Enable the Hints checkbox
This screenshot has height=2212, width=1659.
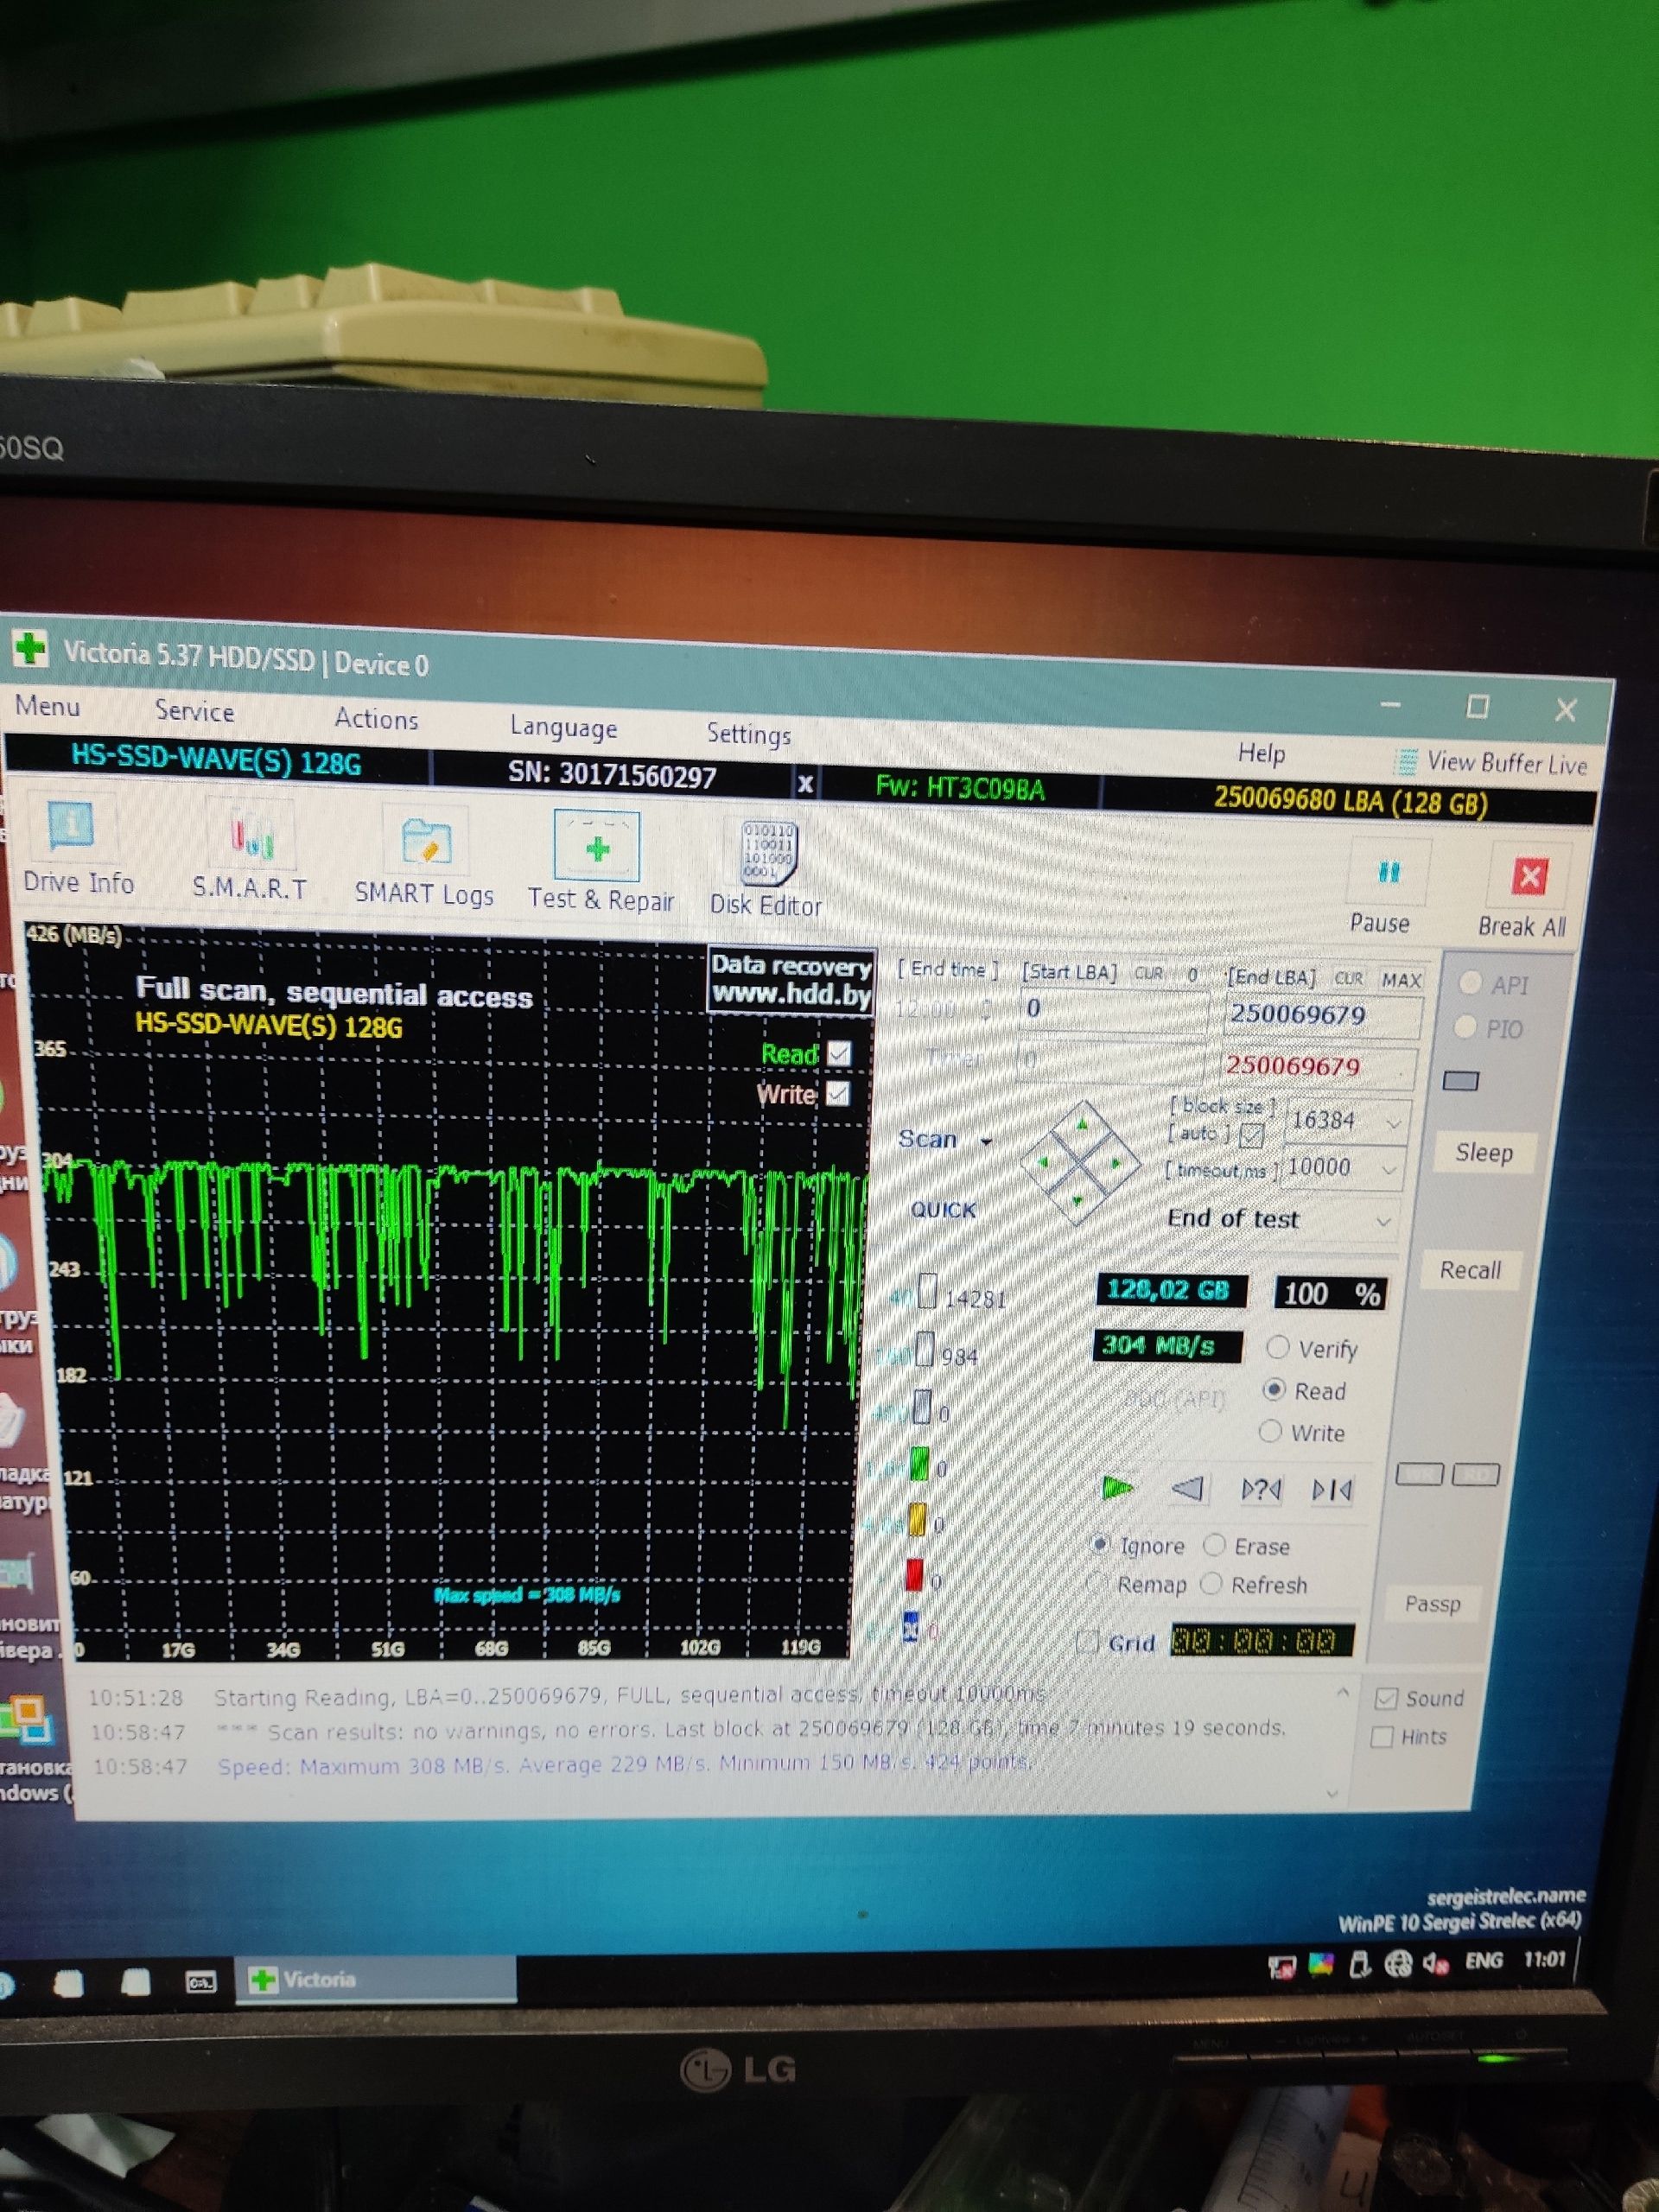1382,1737
